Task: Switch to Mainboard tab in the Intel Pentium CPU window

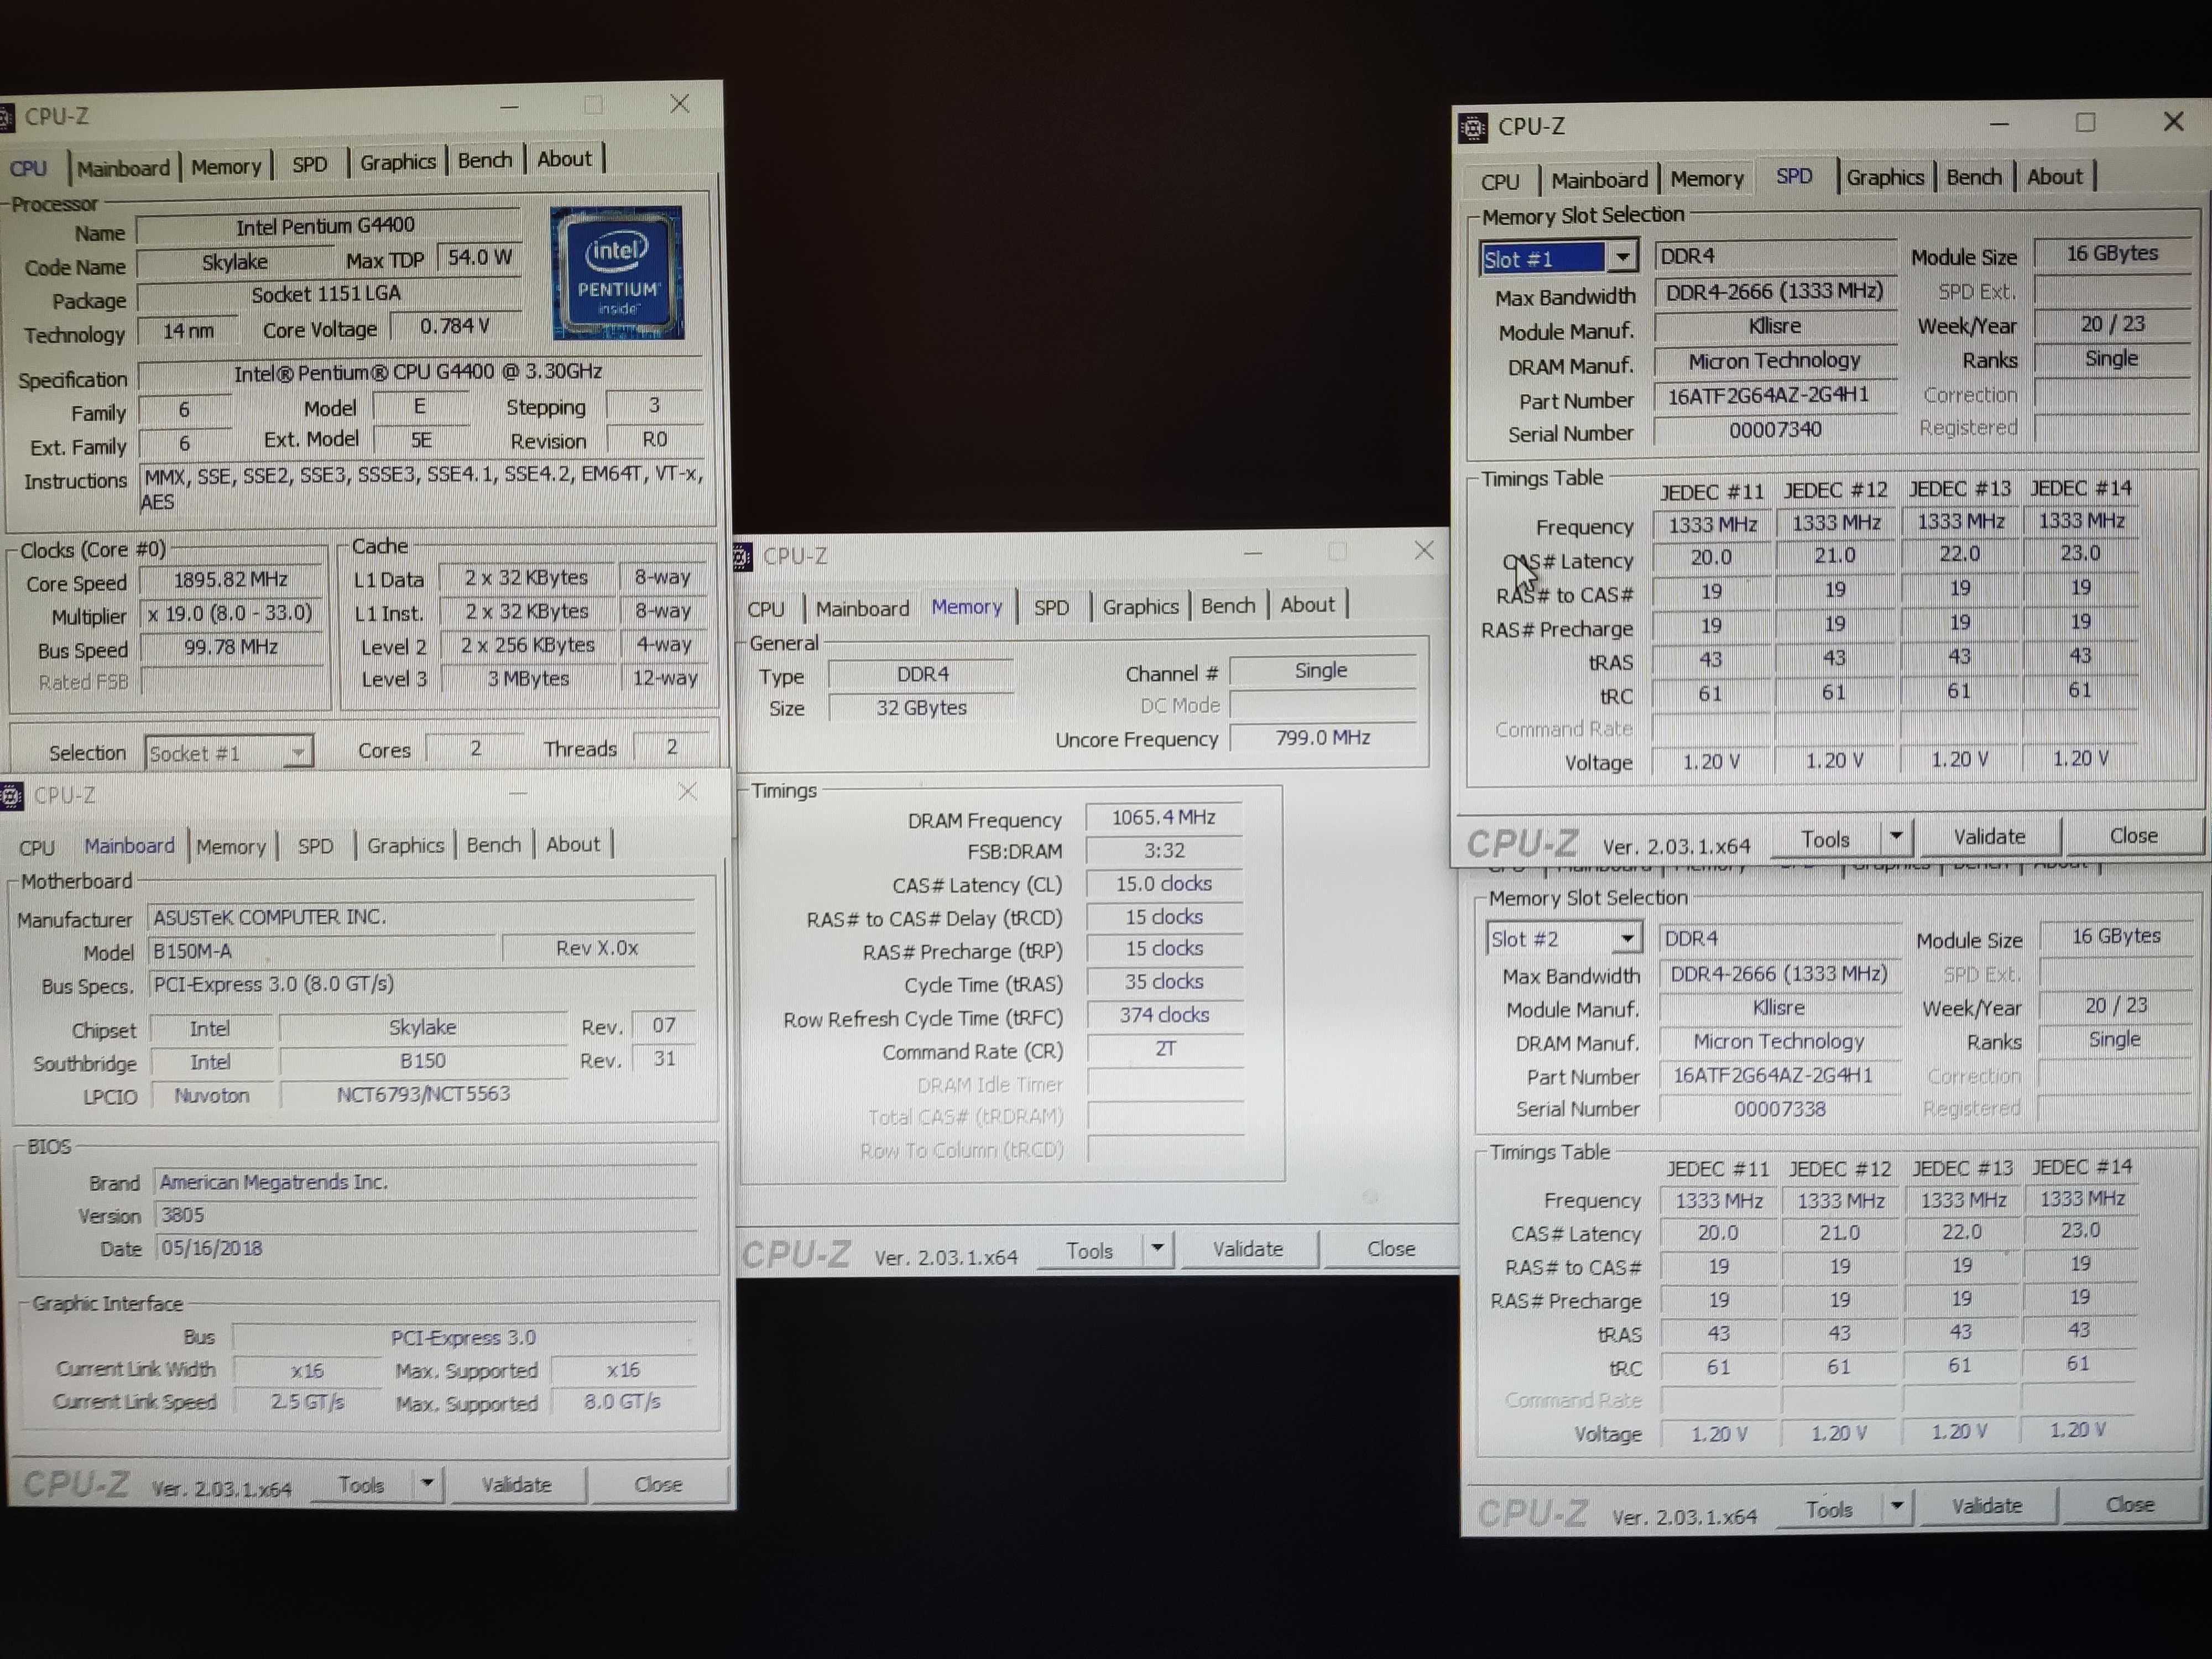Action: point(124,168)
